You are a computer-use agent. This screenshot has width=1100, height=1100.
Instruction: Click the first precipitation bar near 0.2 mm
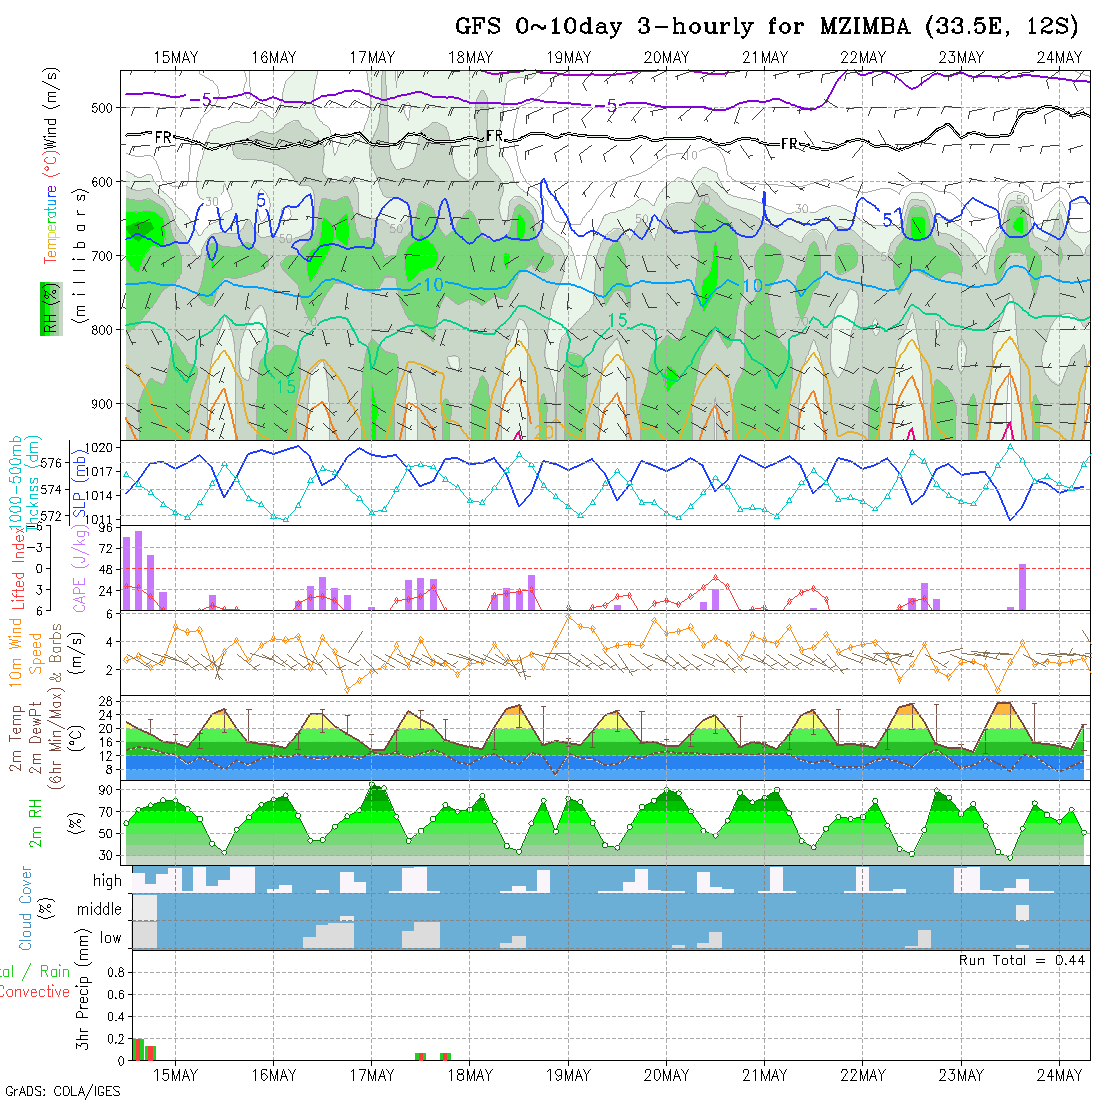(136, 1049)
